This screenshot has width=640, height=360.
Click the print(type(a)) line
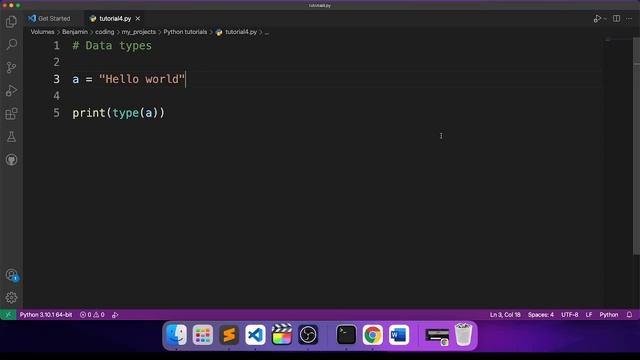pyautogui.click(x=118, y=113)
